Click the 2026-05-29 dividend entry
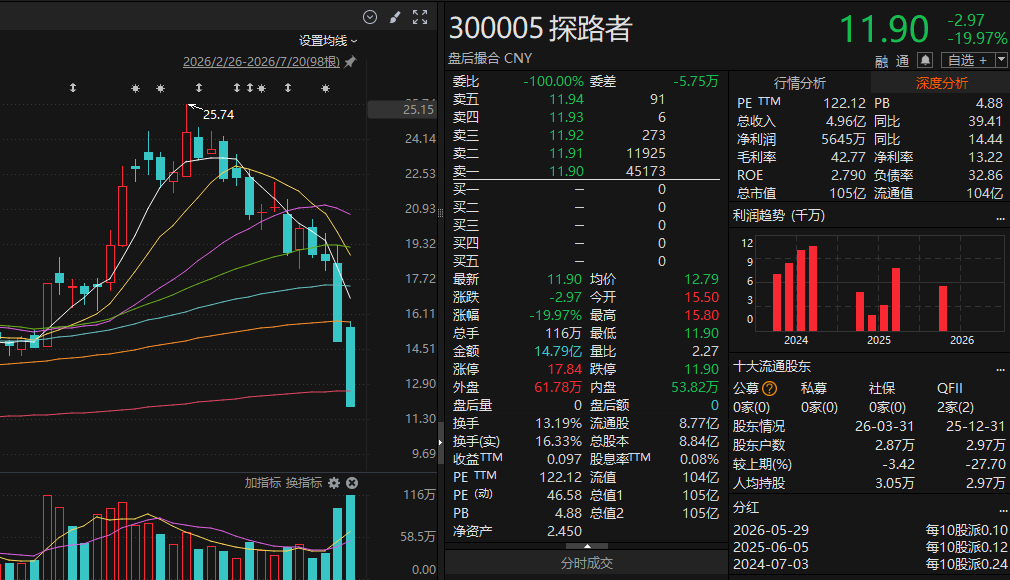Image resolution: width=1010 pixels, height=580 pixels. [x=870, y=530]
